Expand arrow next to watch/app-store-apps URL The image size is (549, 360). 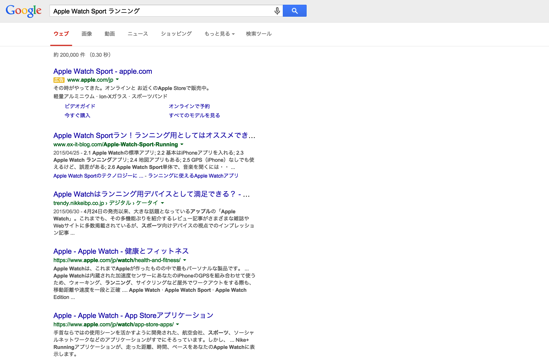pos(178,324)
